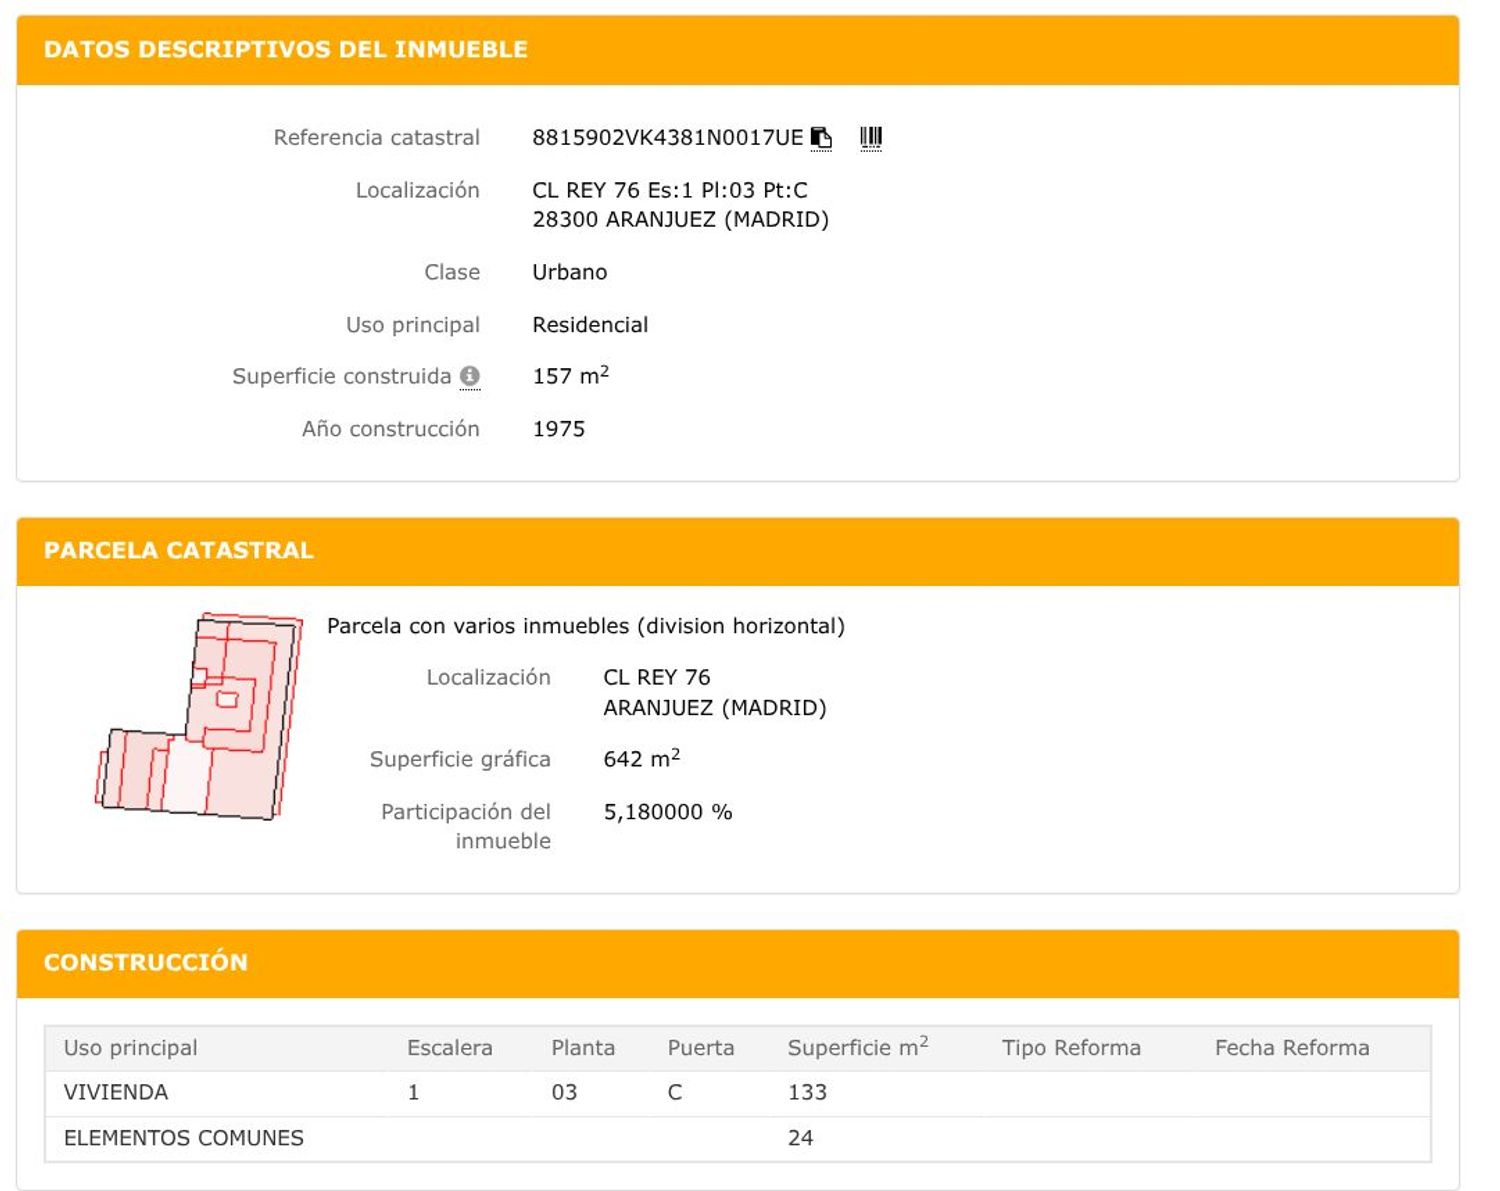Open the info icon for Superficie construida
The image size is (1500, 1191).
(x=470, y=377)
